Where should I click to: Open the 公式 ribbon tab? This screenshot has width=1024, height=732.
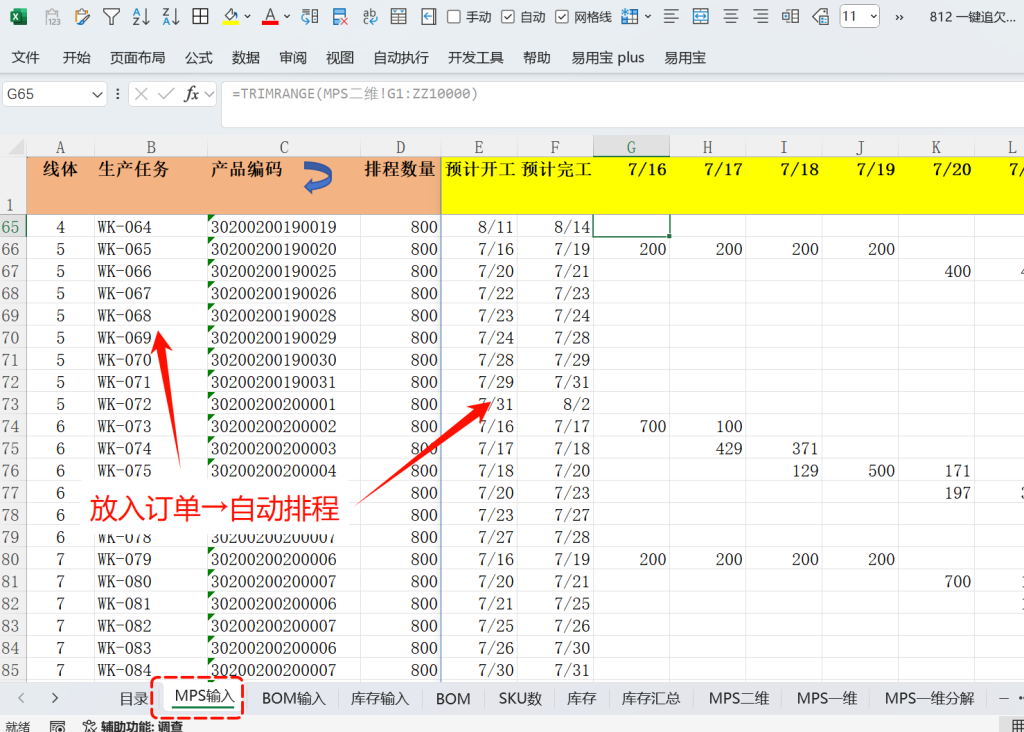point(199,57)
